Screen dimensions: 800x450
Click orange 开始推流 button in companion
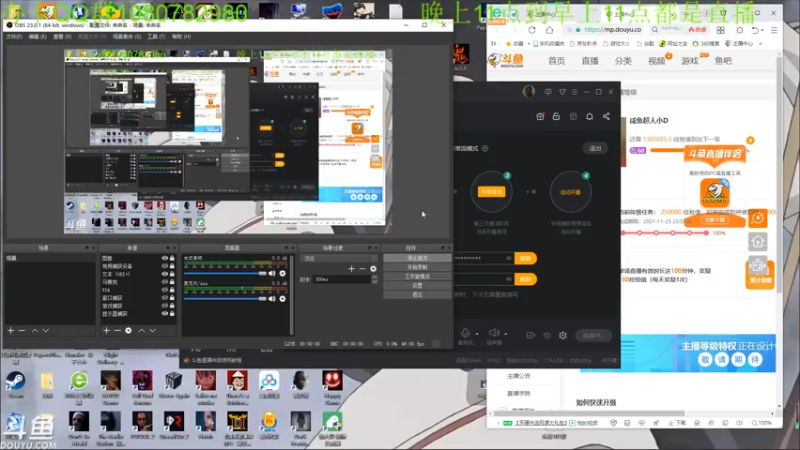click(491, 192)
